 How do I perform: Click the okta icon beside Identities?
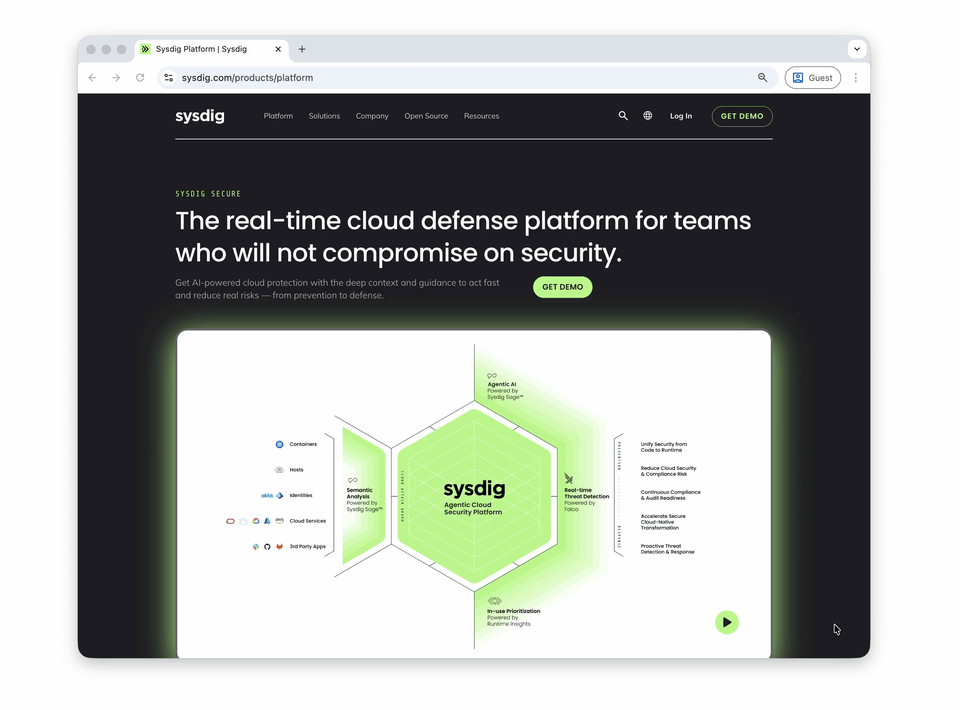click(x=267, y=496)
